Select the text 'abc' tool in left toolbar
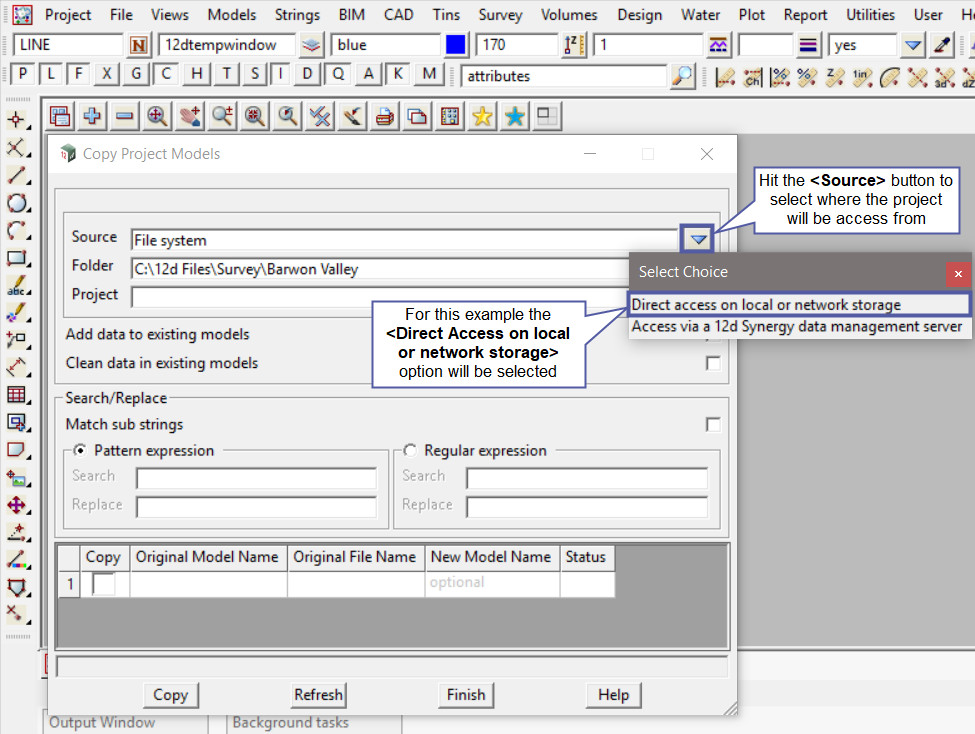 click(17, 286)
